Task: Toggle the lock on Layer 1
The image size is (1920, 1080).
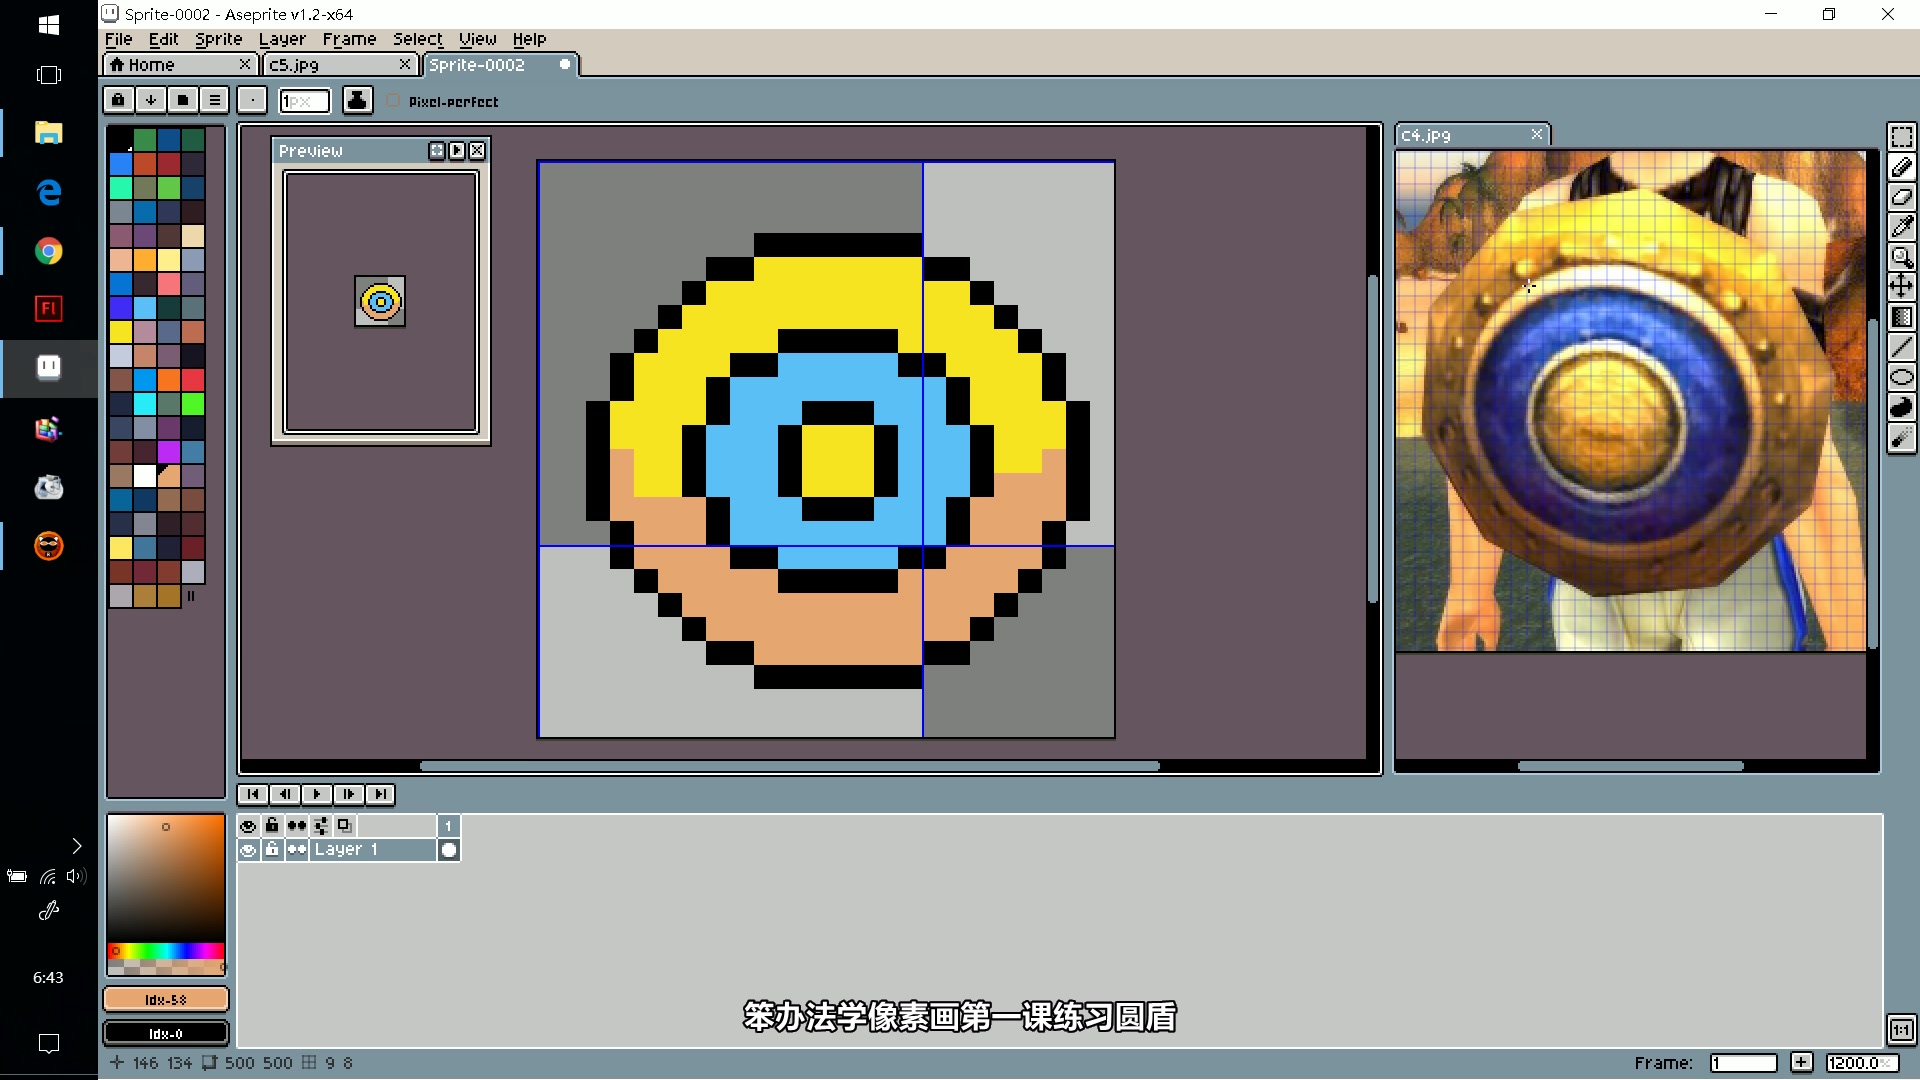Action: point(272,850)
